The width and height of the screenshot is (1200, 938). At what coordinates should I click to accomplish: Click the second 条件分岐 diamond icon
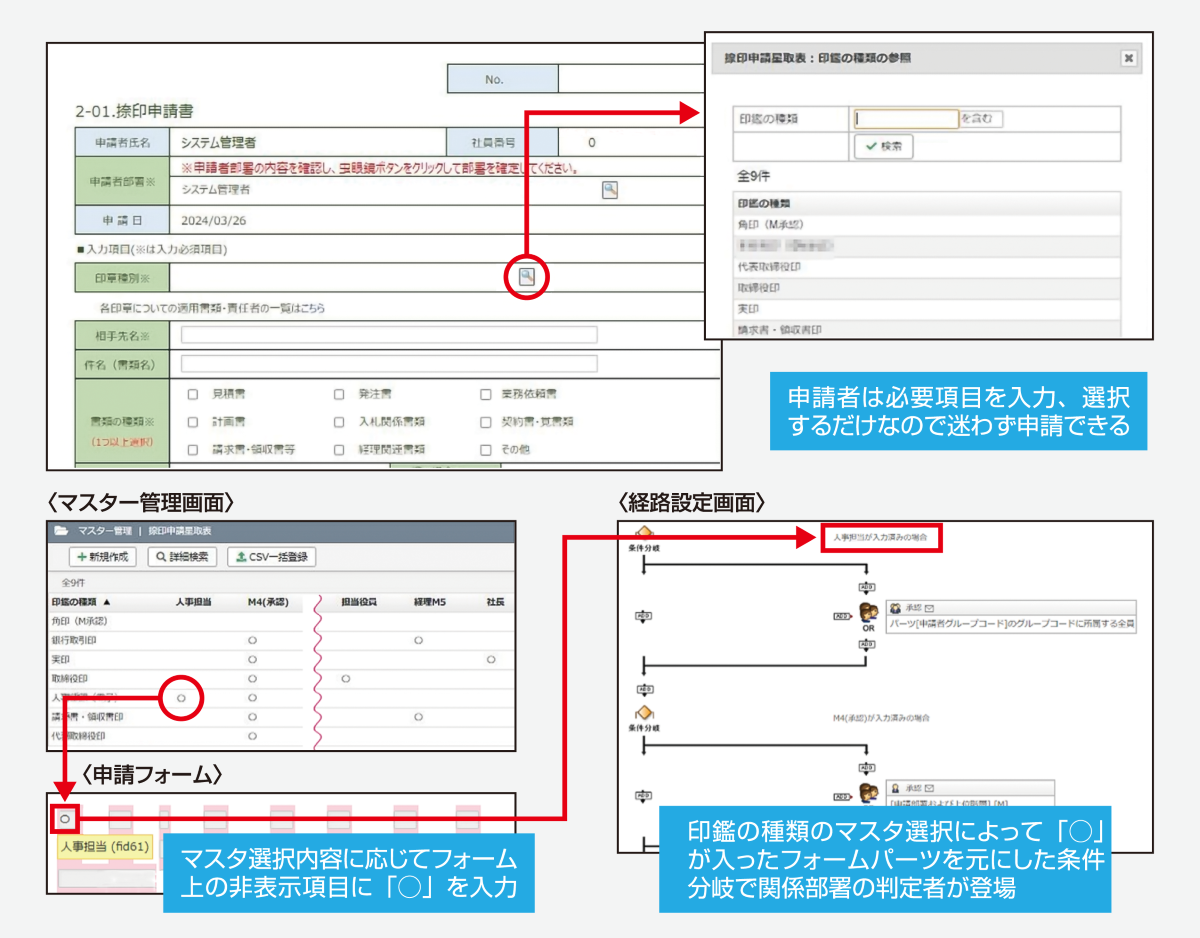(x=644, y=713)
